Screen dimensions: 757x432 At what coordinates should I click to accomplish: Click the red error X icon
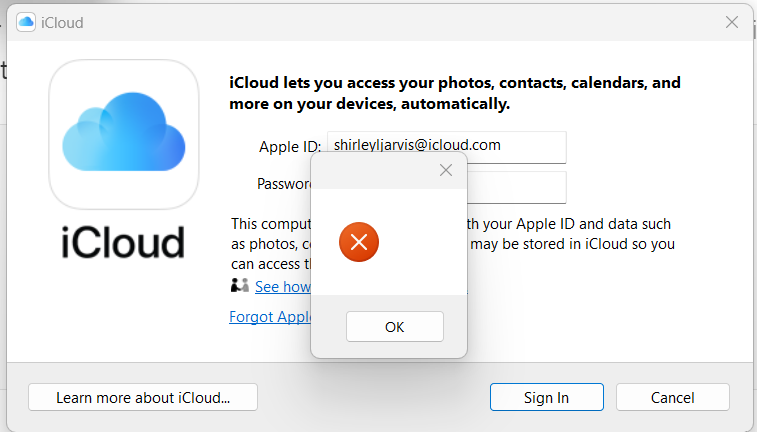click(358, 241)
